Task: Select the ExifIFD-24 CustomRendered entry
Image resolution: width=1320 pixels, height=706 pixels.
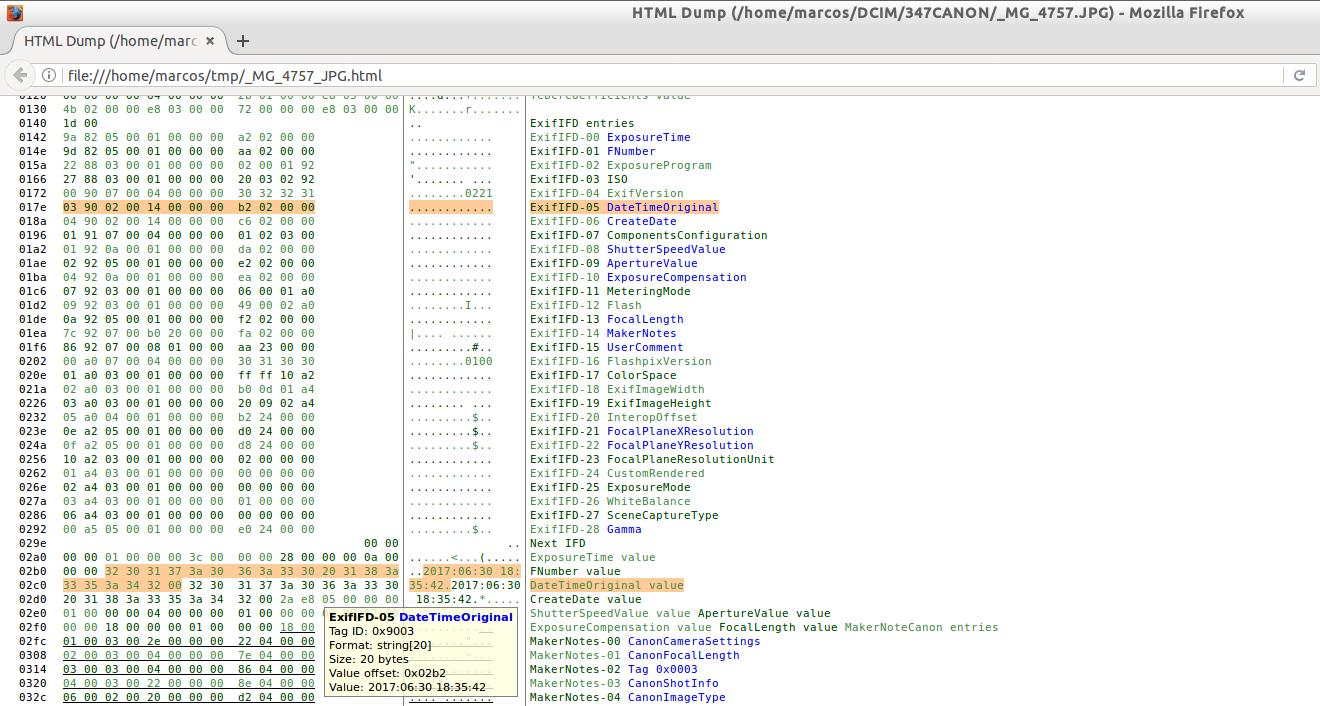Action: (x=617, y=474)
